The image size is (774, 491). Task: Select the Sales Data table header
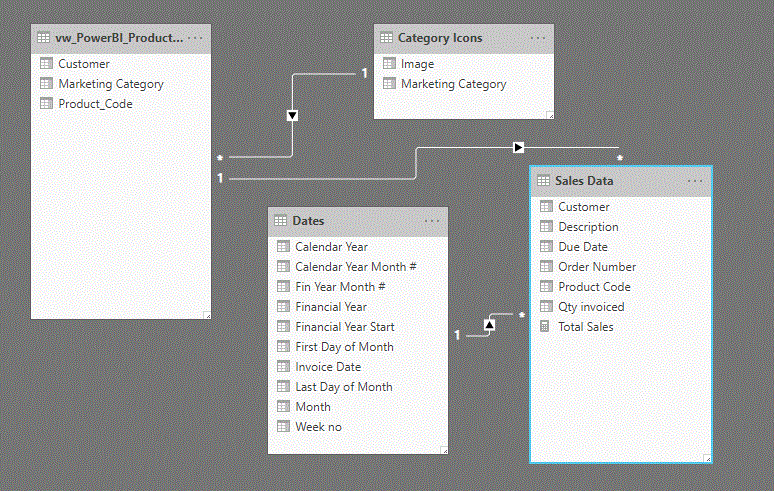621,182
